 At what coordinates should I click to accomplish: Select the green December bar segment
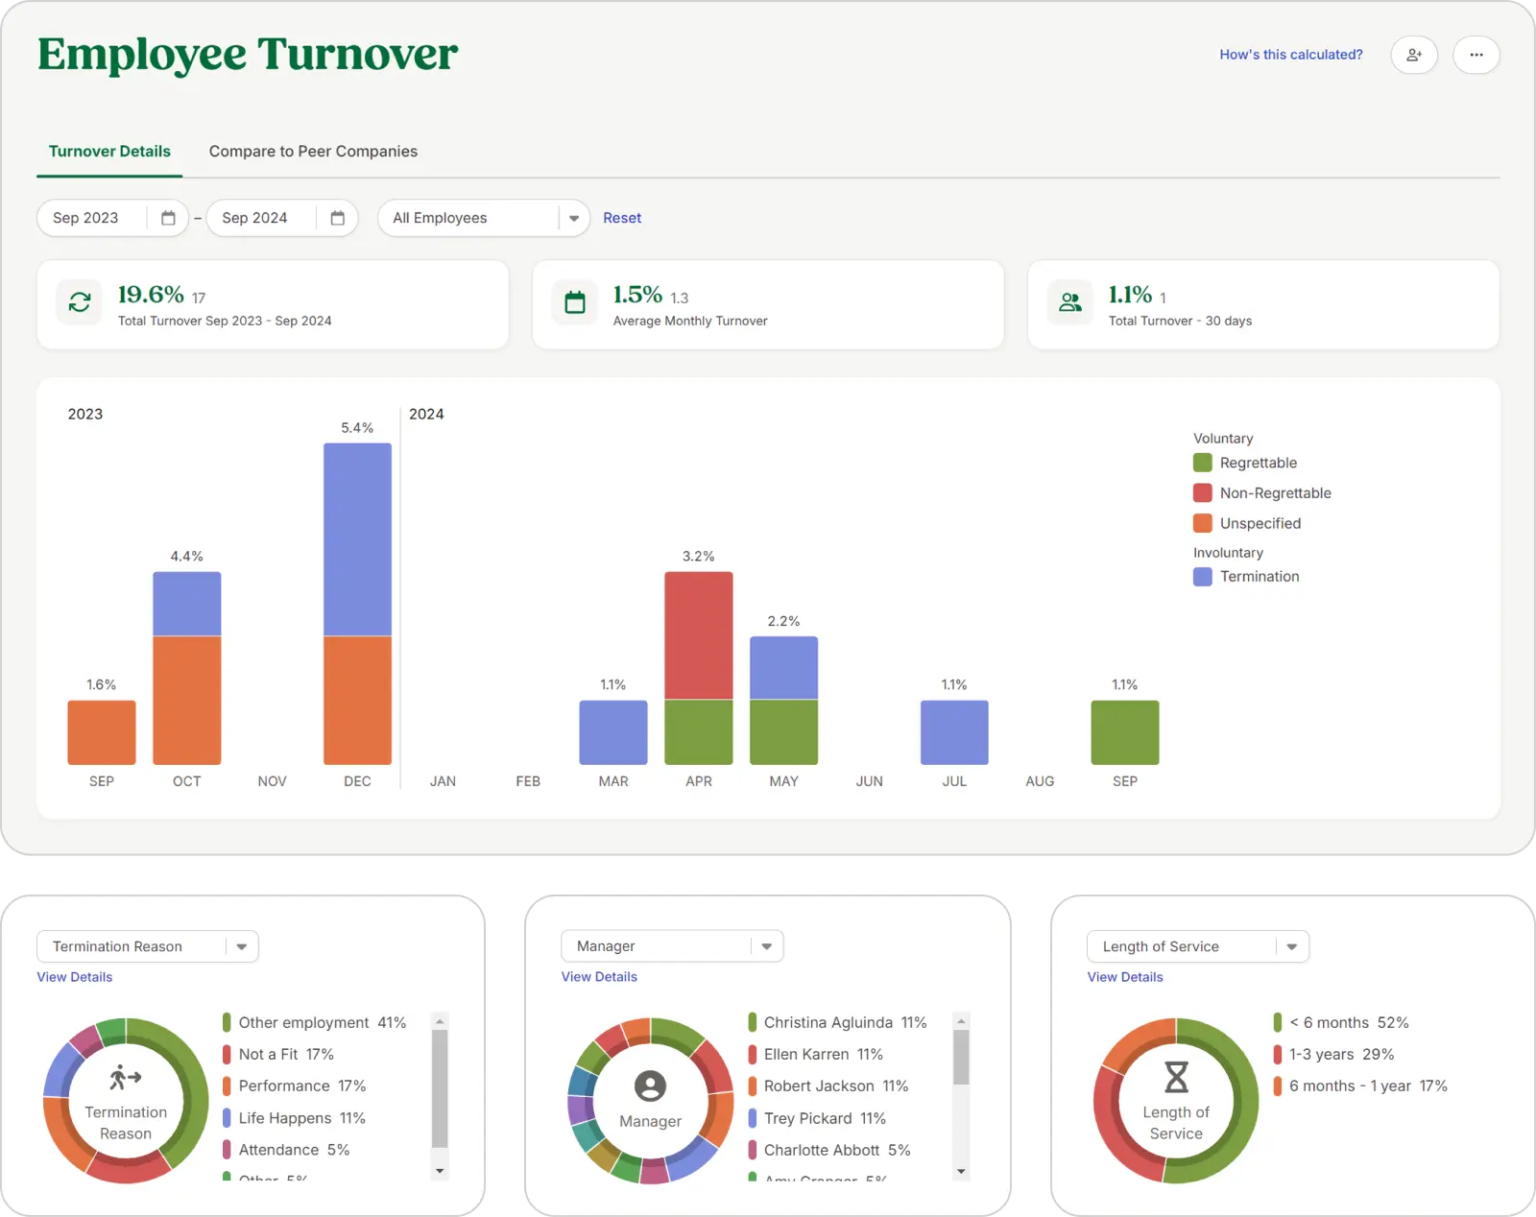[356, 700]
